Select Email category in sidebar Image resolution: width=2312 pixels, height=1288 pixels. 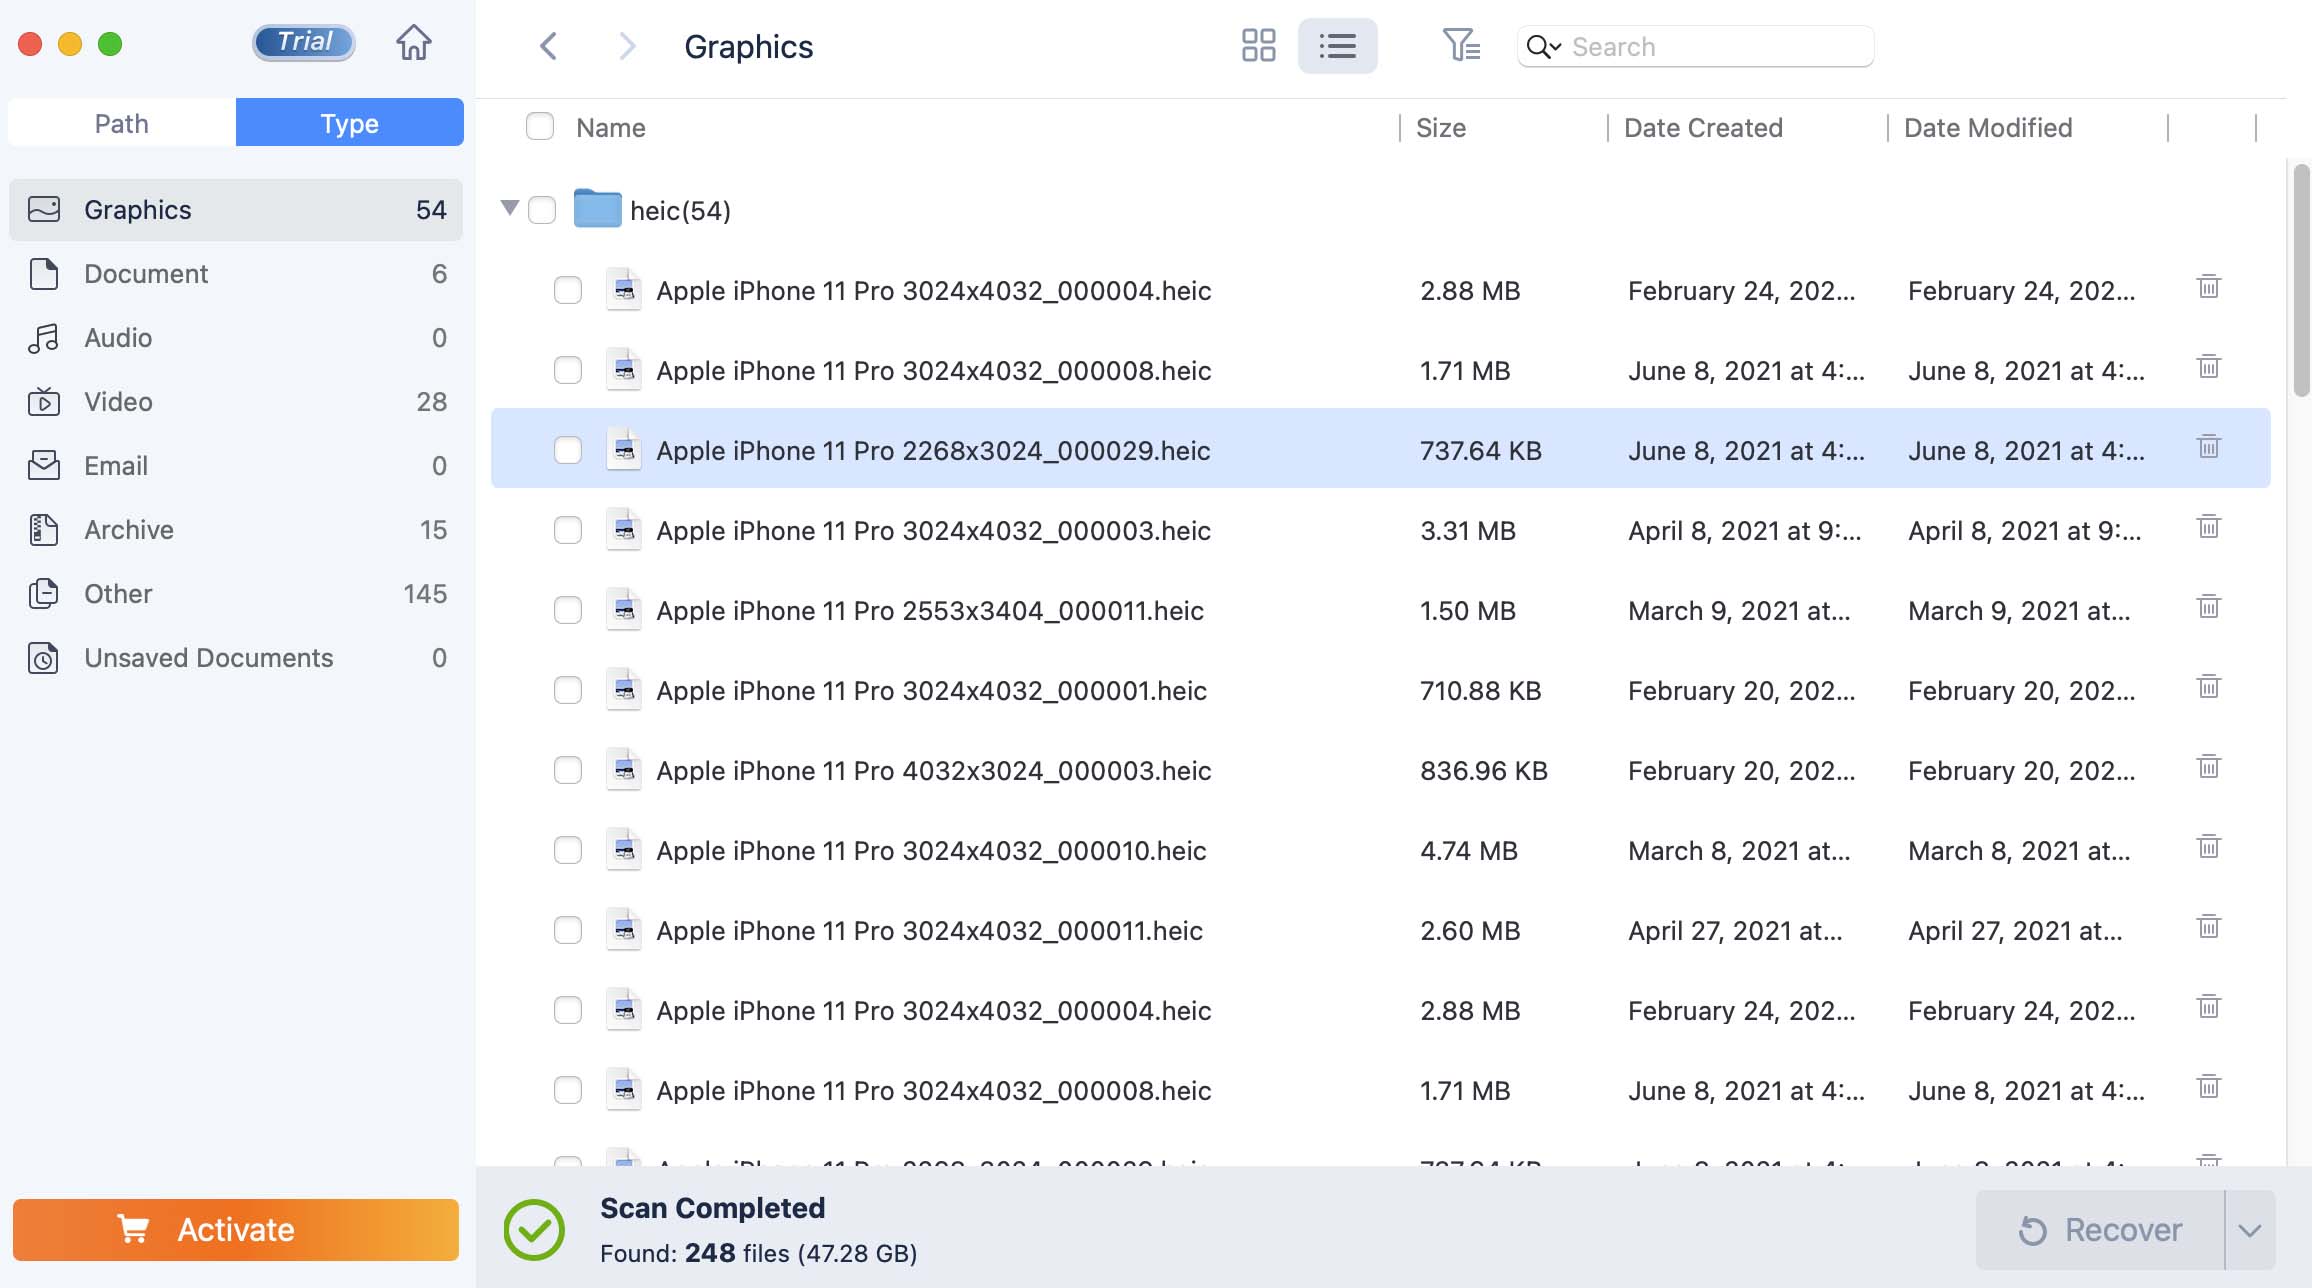coord(236,466)
